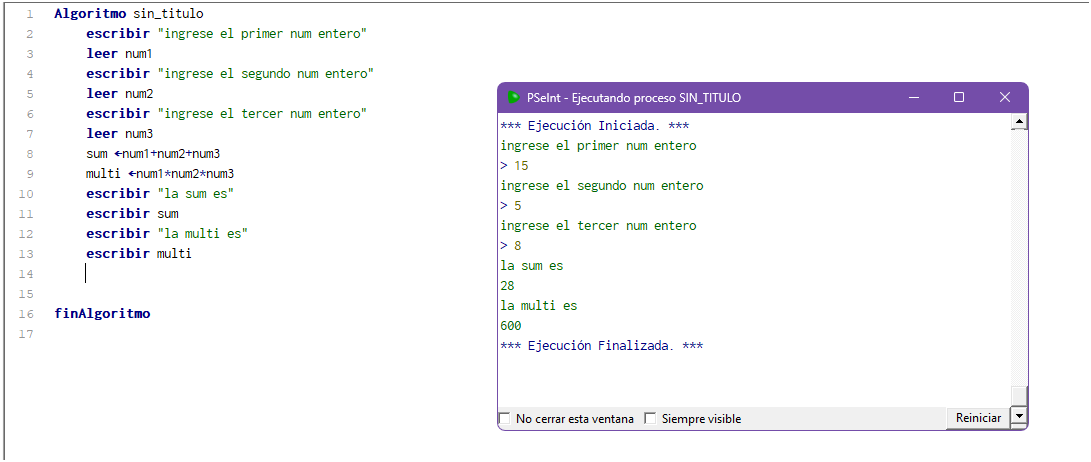1091x462 pixels.
Task: Toggle the "Siempre visible" checkbox
Action: (x=650, y=419)
